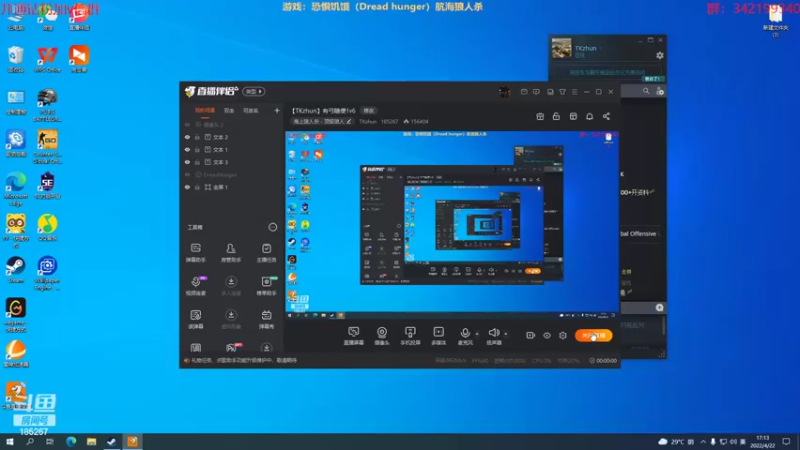Switch to the second scene tab

[229, 111]
